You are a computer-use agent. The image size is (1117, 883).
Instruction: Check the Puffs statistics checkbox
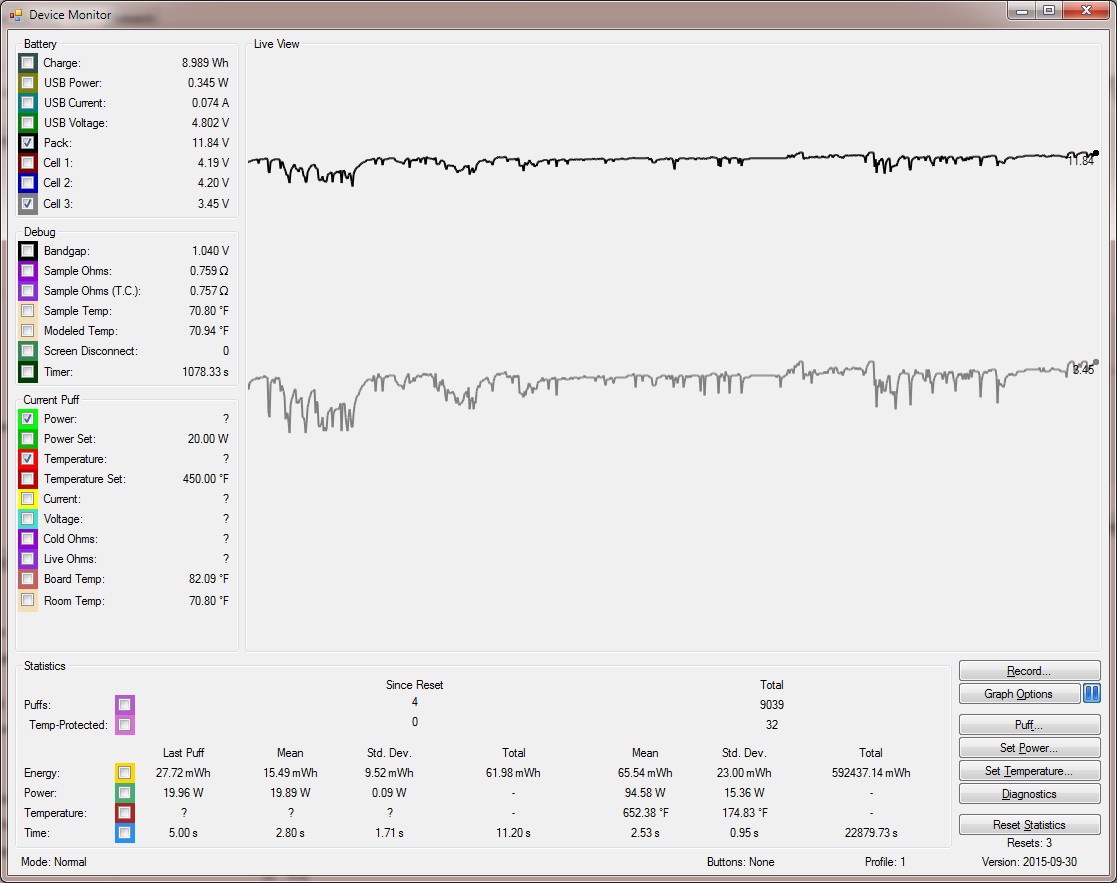click(125, 705)
